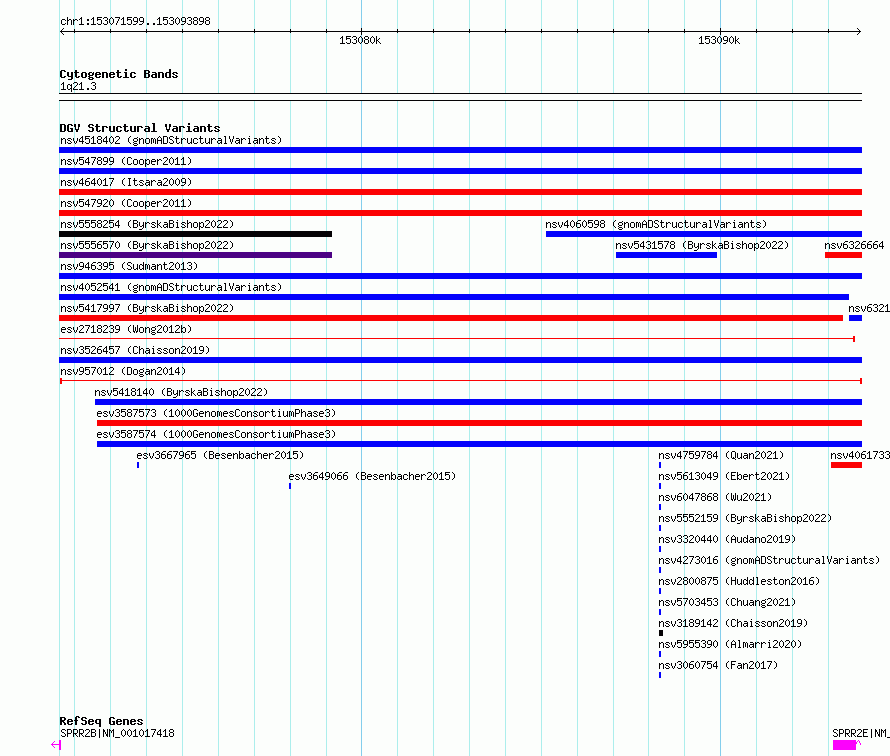Click the blue nsv5431578 variant bar
Image resolution: width=890 pixels, height=756 pixels.
point(666,255)
